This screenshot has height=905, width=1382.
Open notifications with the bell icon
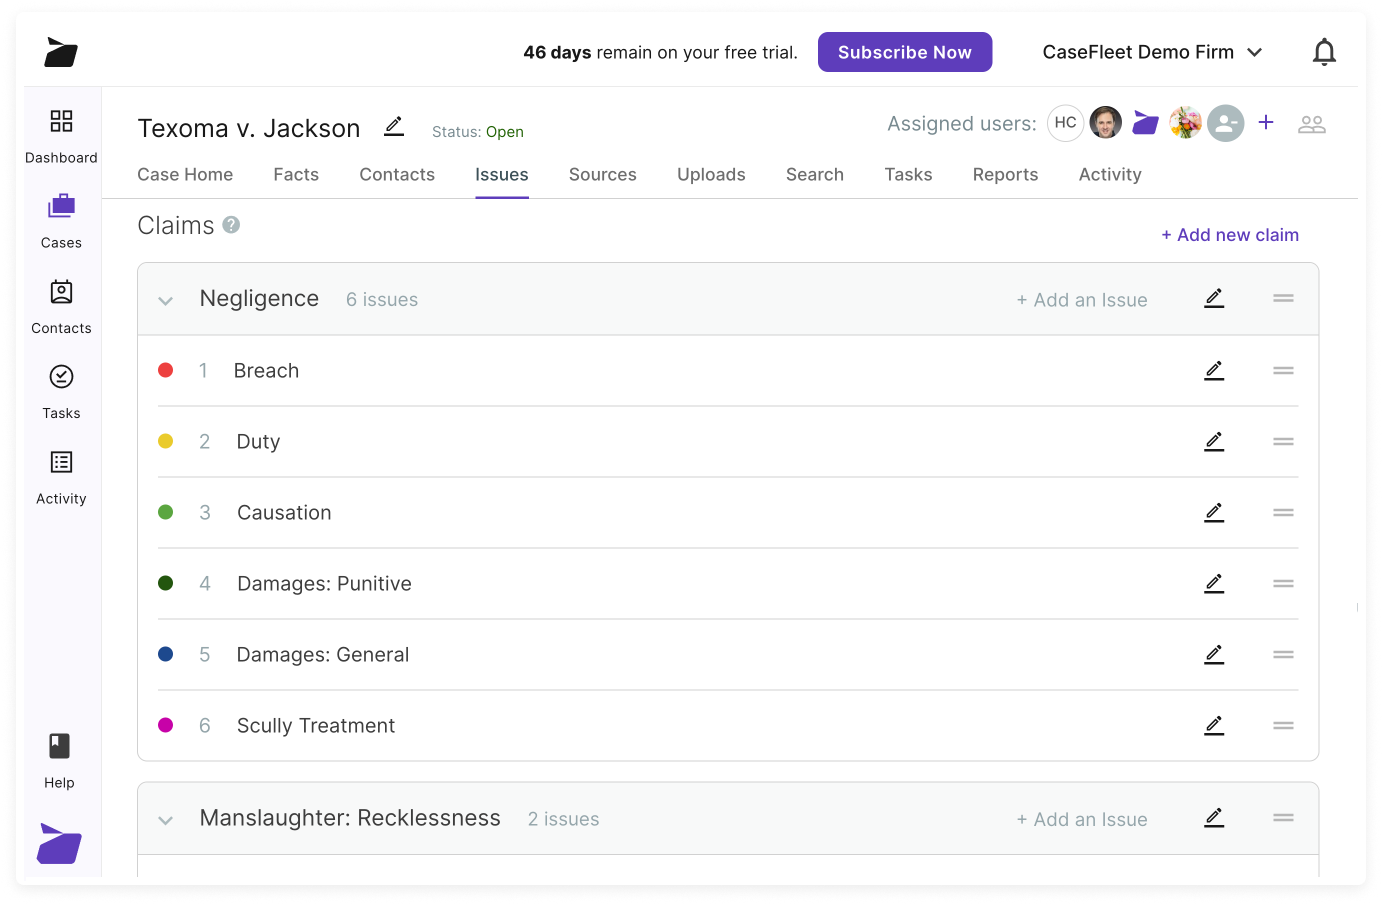click(x=1324, y=51)
